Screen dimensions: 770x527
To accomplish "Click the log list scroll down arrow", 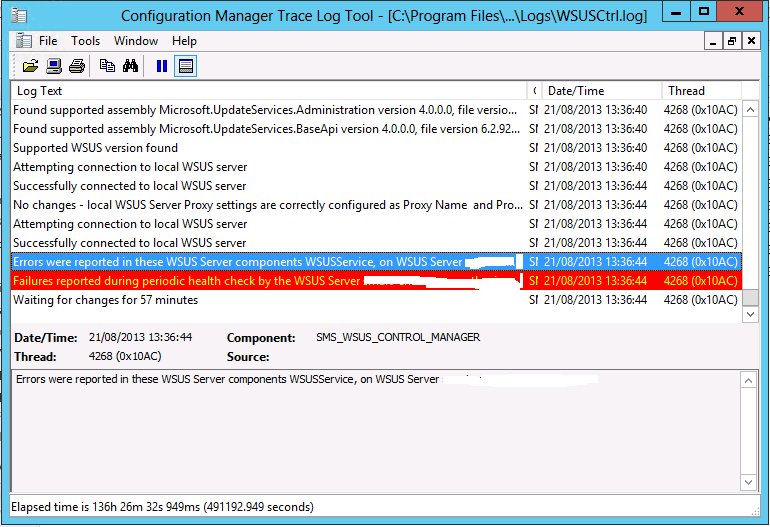I will 750,314.
